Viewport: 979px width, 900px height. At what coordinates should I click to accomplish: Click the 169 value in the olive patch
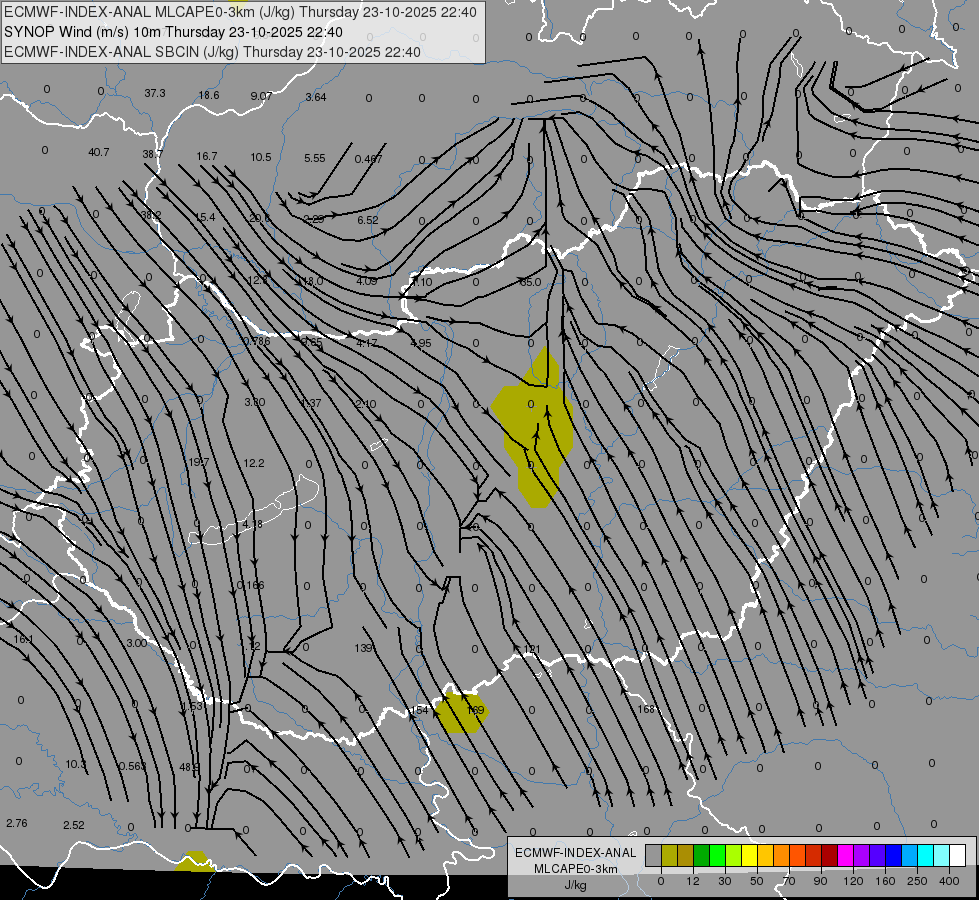point(475,710)
